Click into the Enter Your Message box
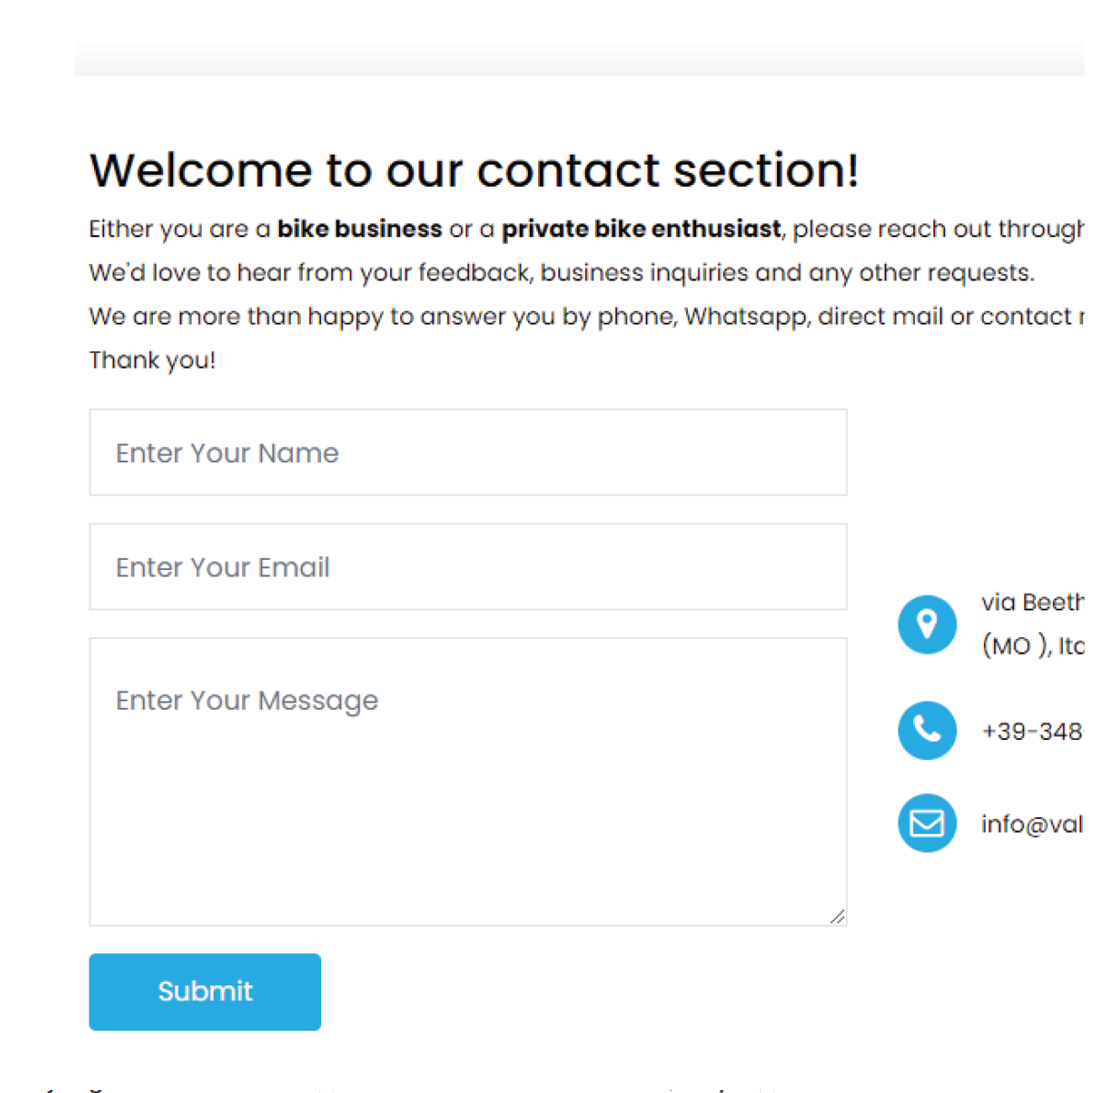Image resolution: width=1095 pixels, height=1093 pixels. click(468, 780)
